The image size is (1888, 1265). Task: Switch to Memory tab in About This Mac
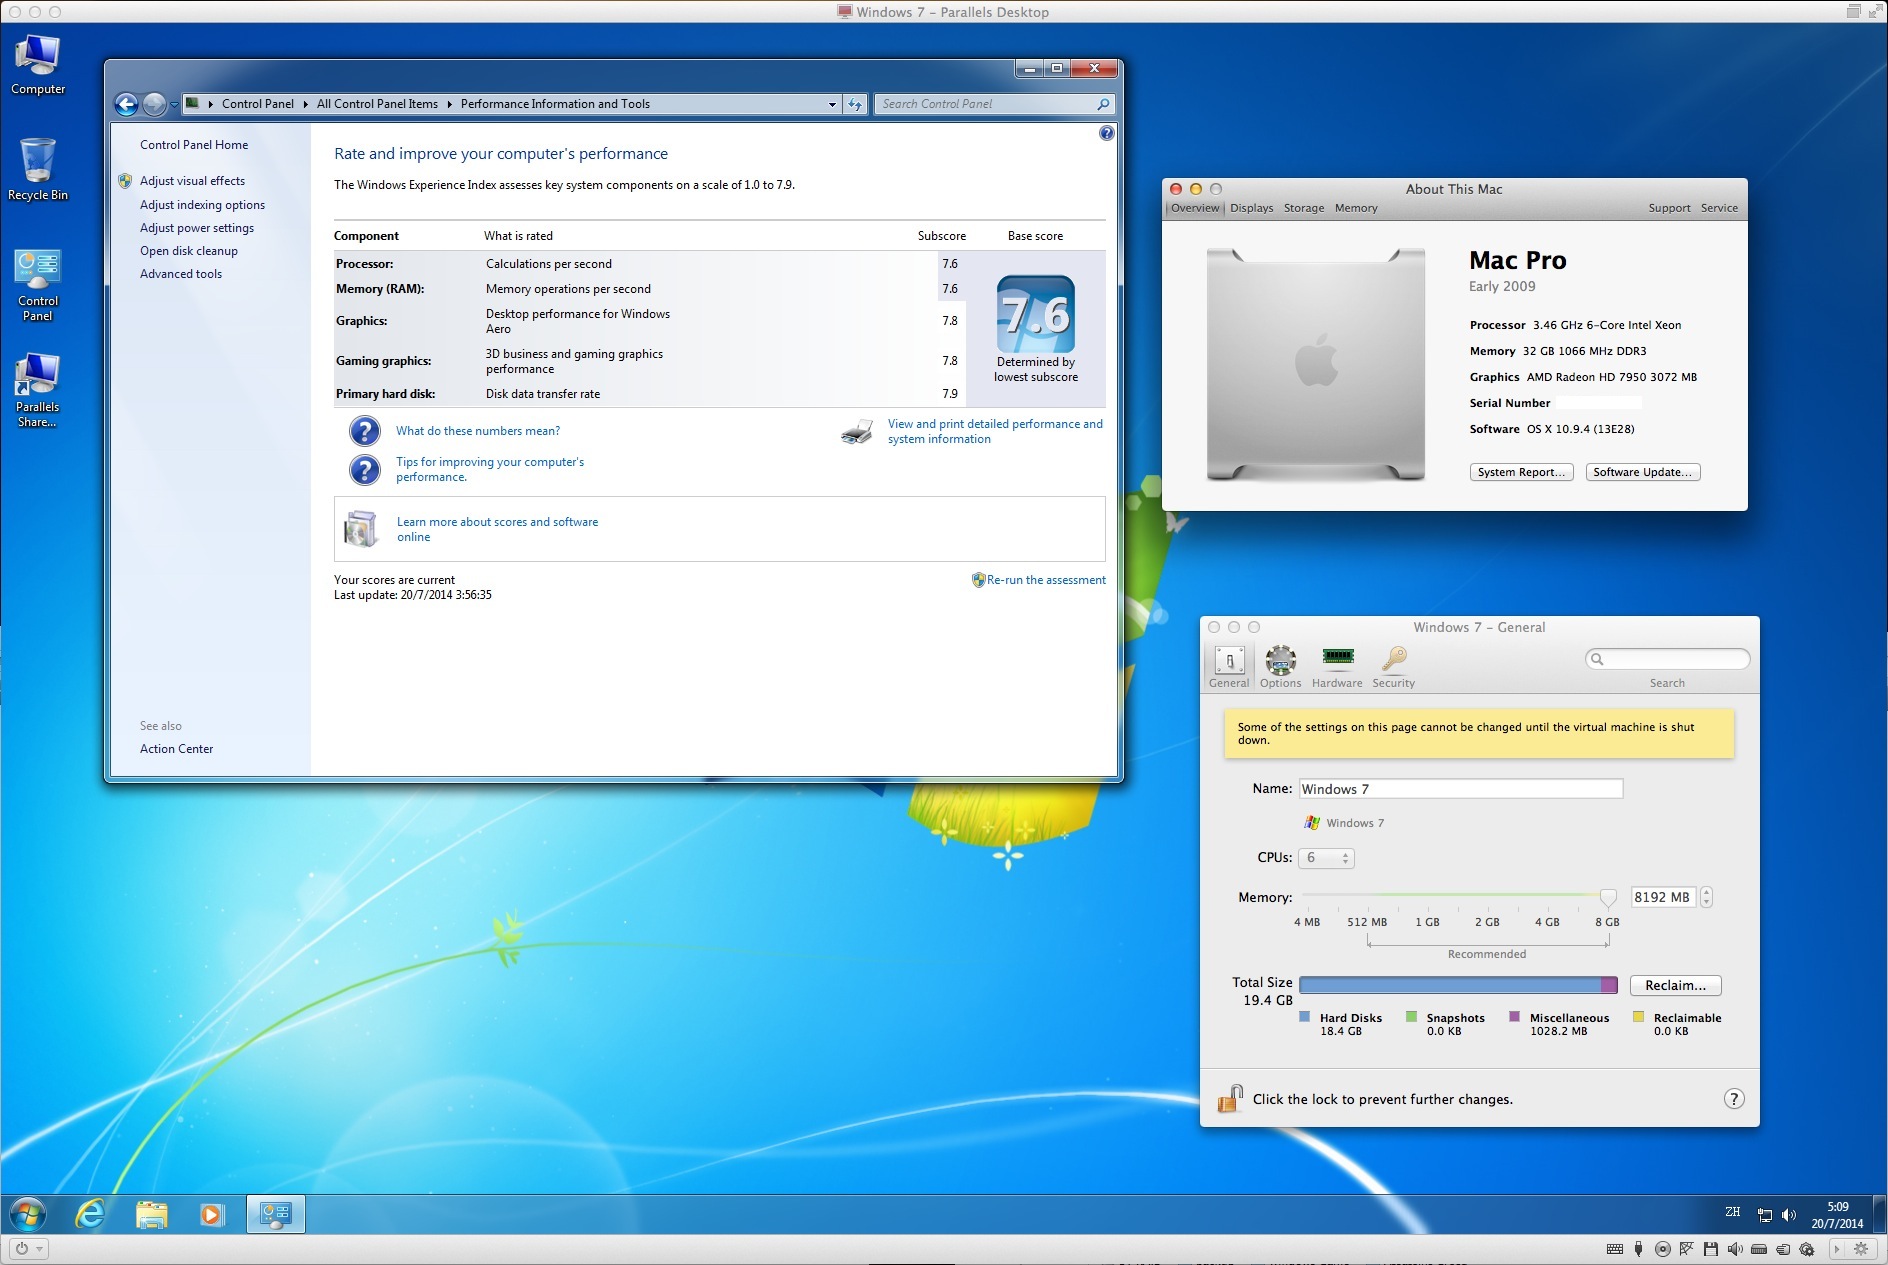pos(1356,208)
